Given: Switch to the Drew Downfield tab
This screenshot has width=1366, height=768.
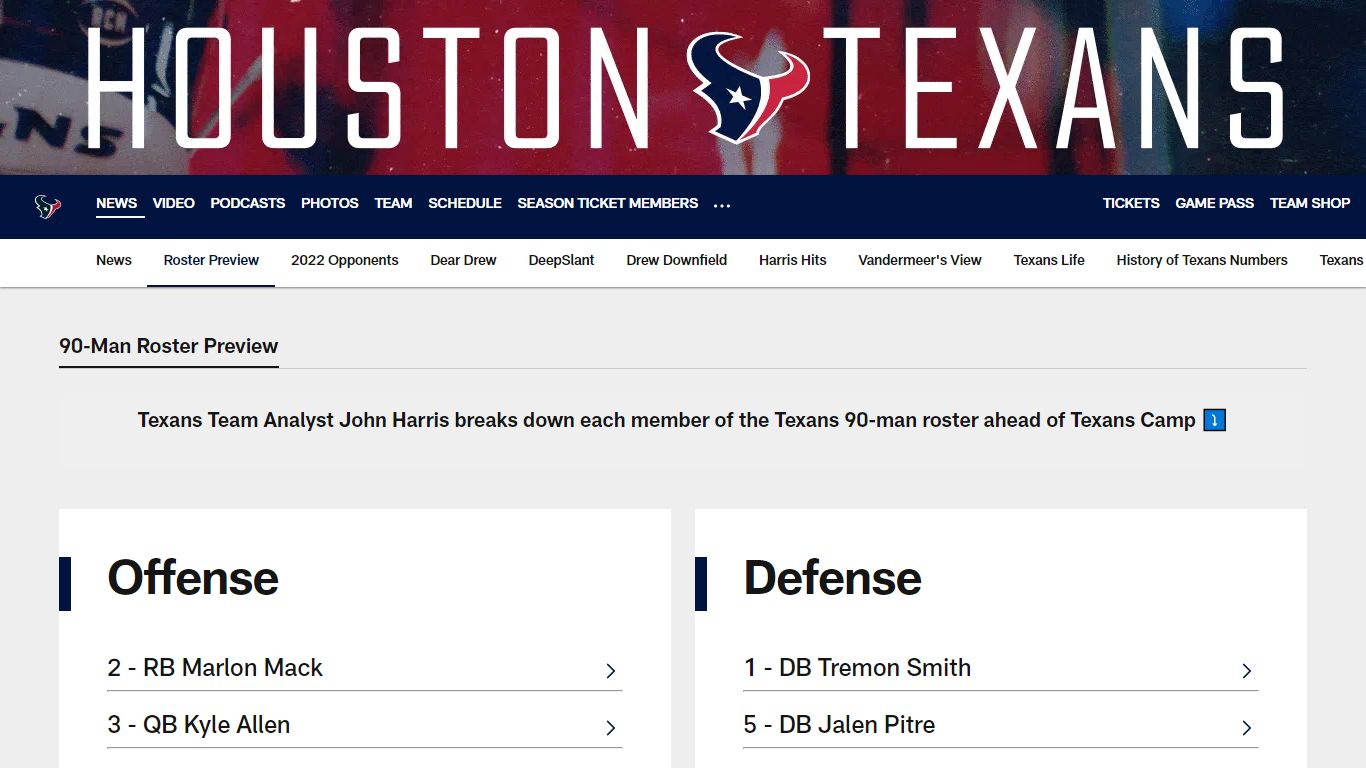Looking at the screenshot, I should coord(677,260).
